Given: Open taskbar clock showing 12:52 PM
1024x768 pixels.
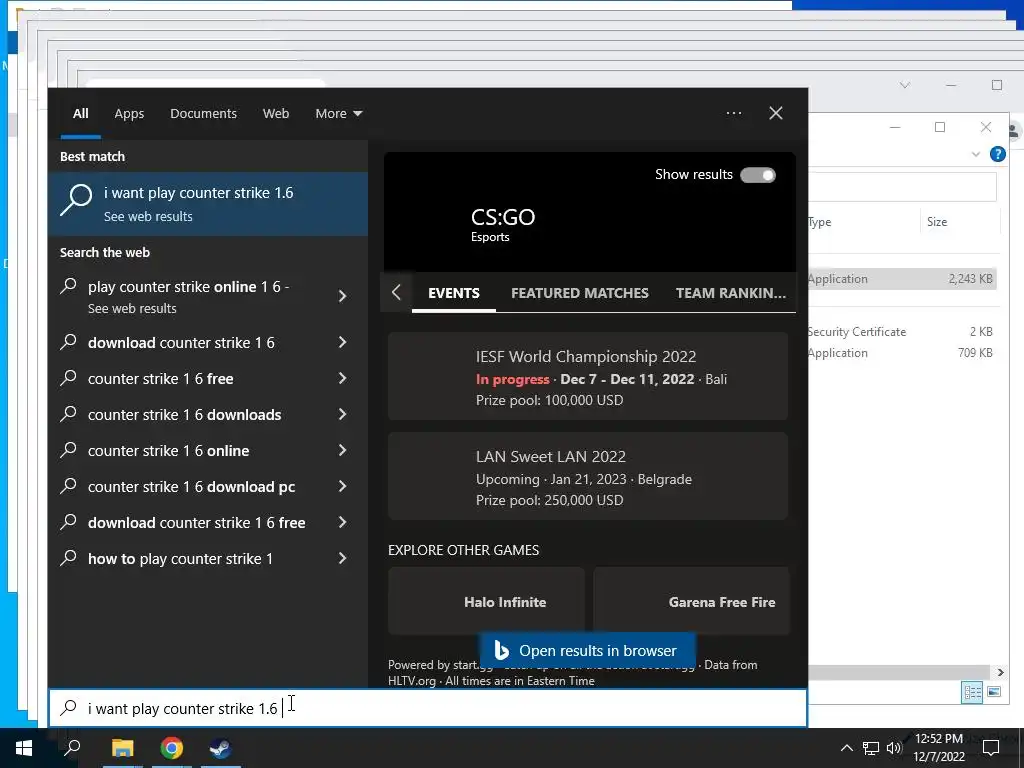Looking at the screenshot, I should (938, 748).
